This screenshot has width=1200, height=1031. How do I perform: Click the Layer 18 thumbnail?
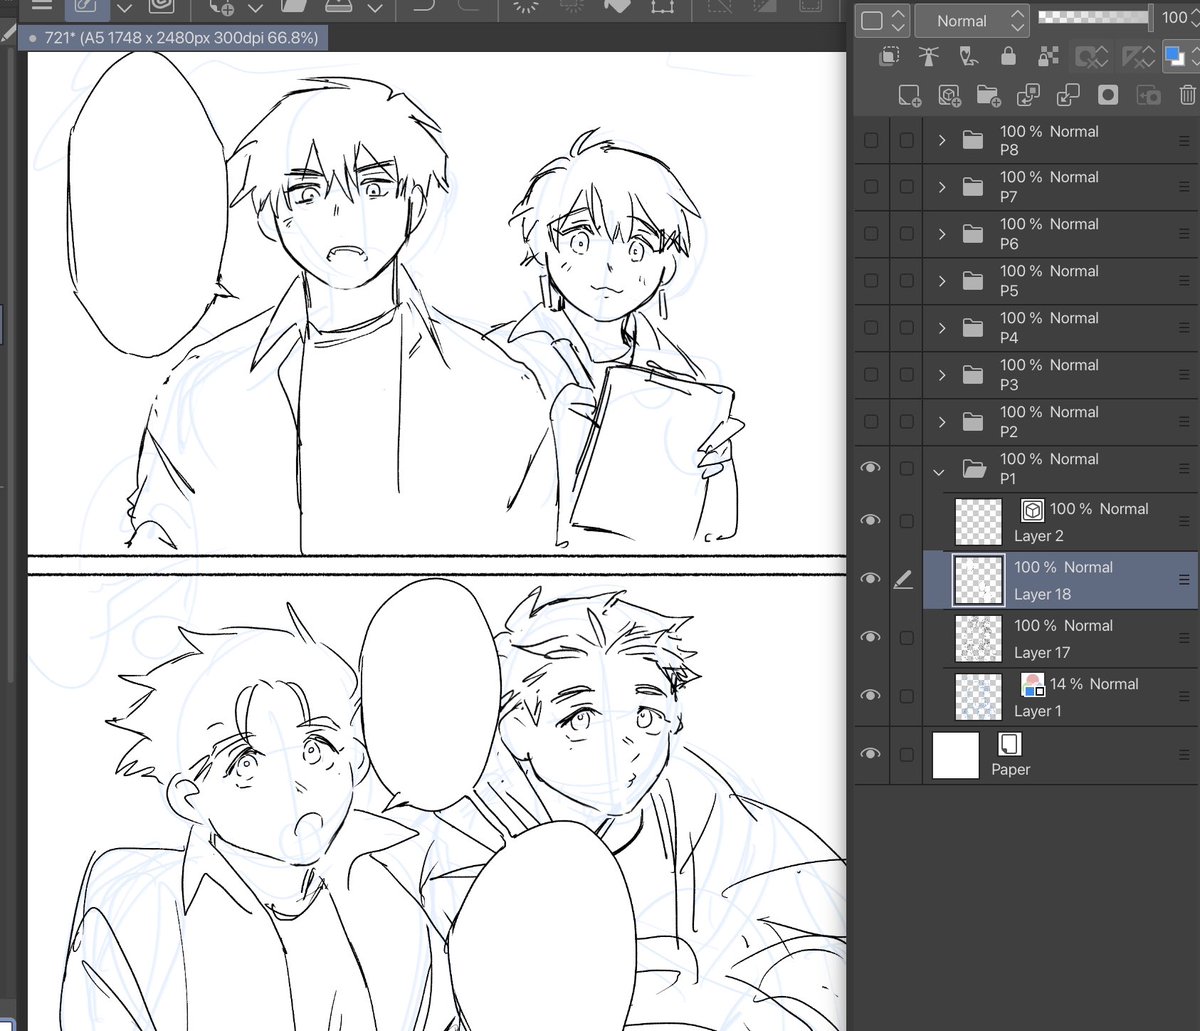(x=979, y=580)
